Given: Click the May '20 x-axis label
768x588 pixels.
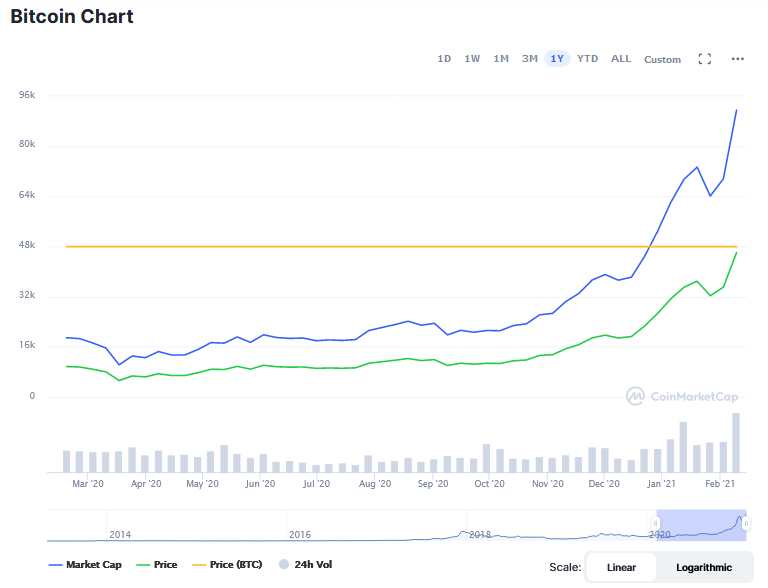Looking at the screenshot, I should pyautogui.click(x=202, y=484).
